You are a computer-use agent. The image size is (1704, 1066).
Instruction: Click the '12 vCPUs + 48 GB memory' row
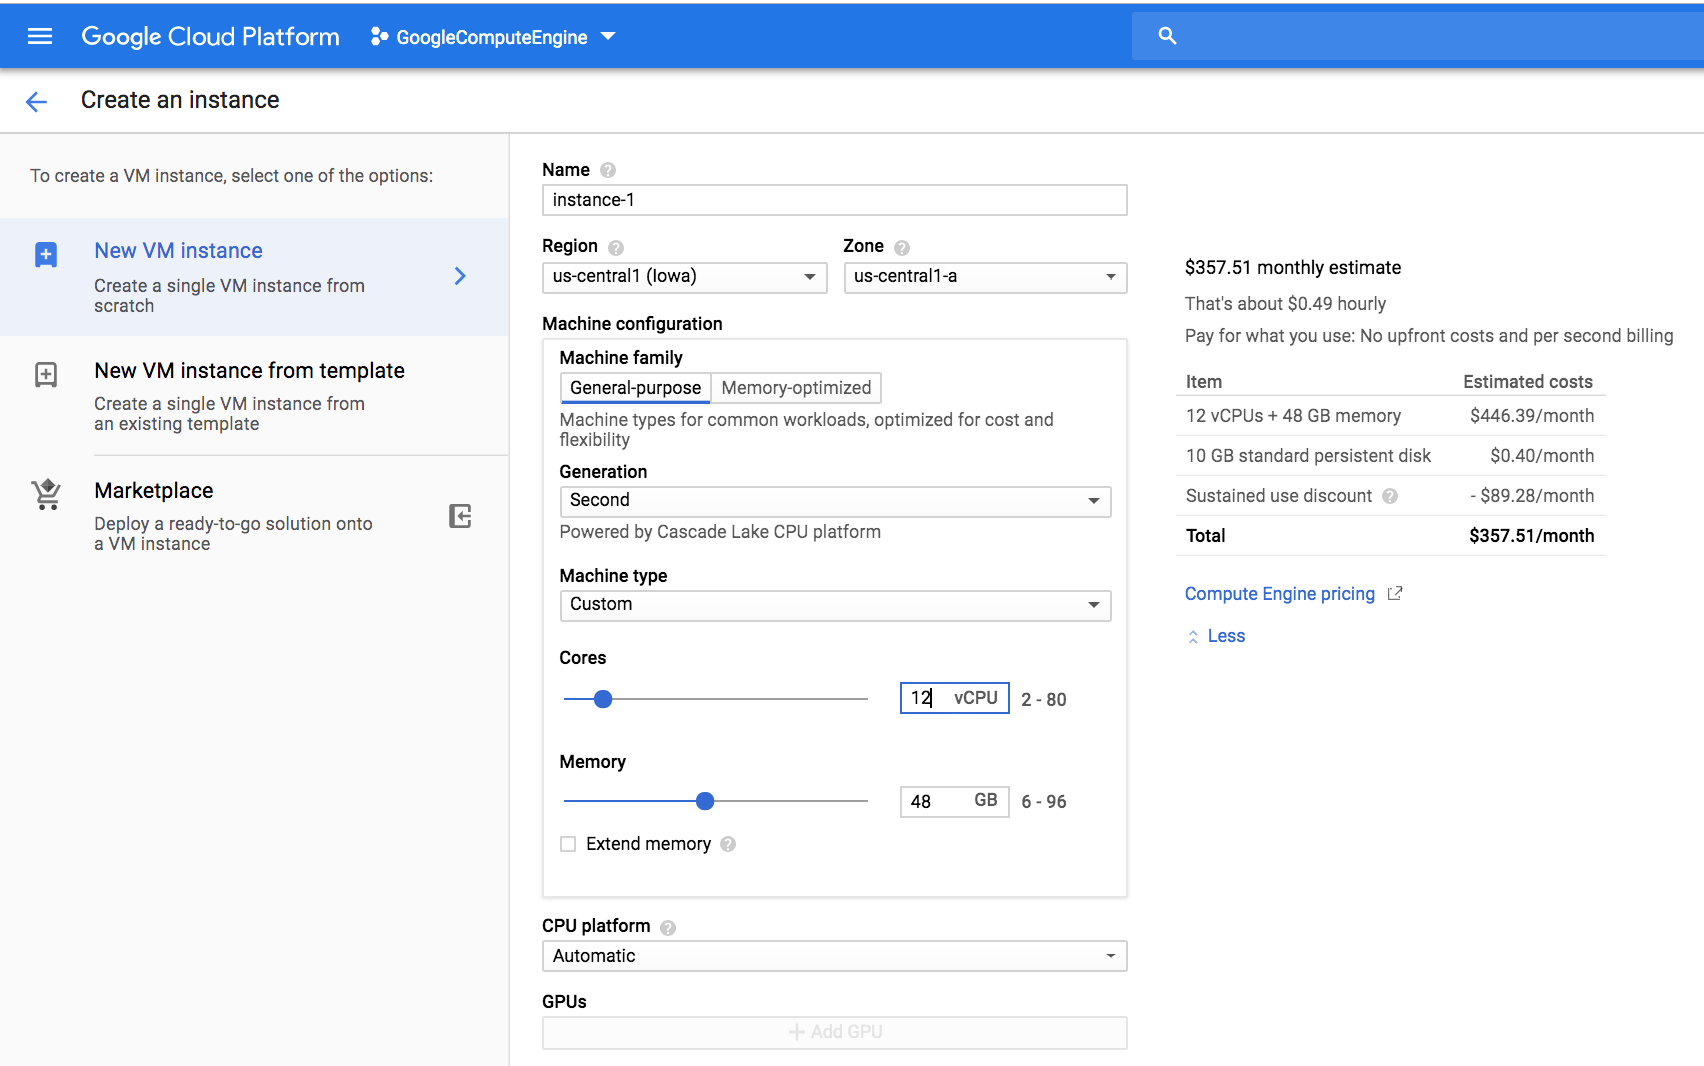pos(1390,416)
